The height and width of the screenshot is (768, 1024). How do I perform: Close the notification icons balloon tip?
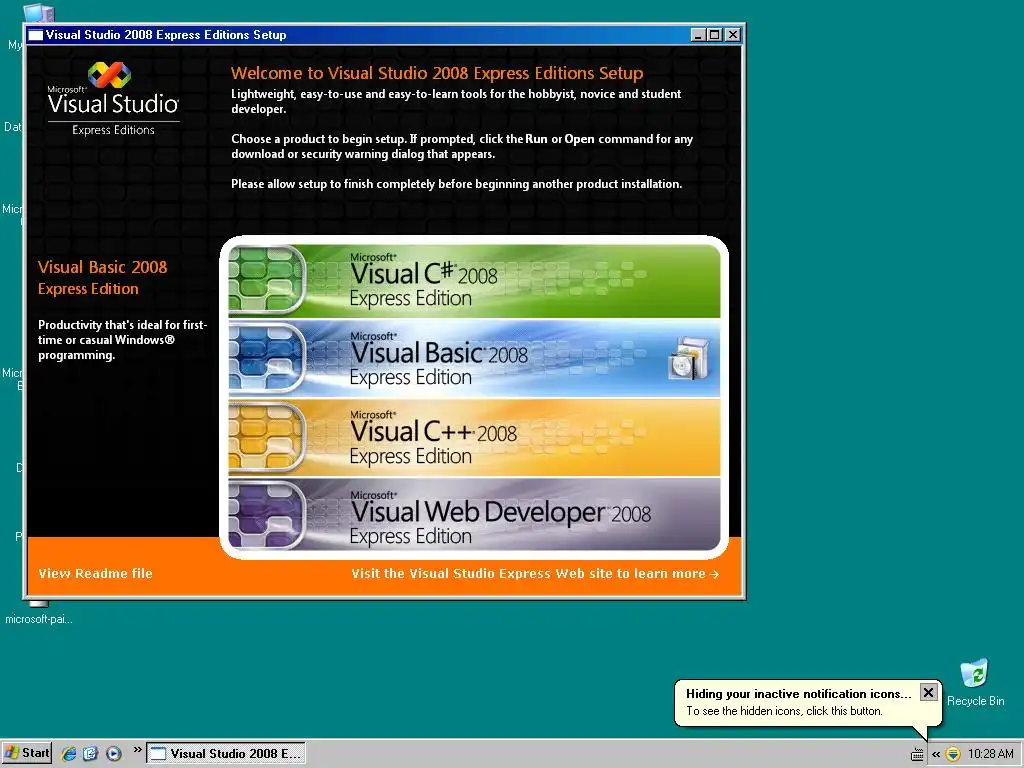tap(928, 692)
